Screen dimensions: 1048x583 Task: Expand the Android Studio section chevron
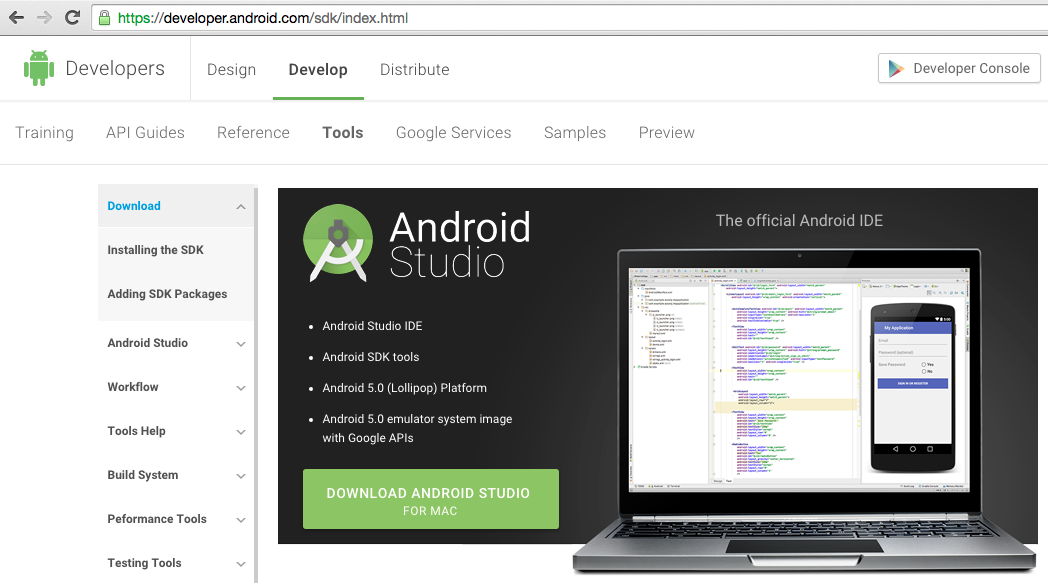[x=241, y=344]
